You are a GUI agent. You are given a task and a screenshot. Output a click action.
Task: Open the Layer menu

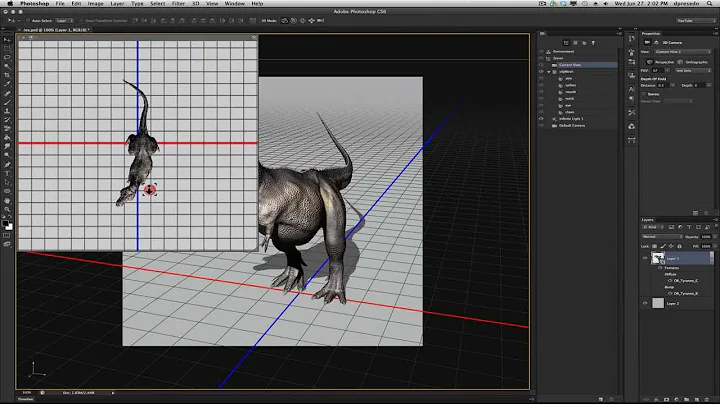[117, 4]
